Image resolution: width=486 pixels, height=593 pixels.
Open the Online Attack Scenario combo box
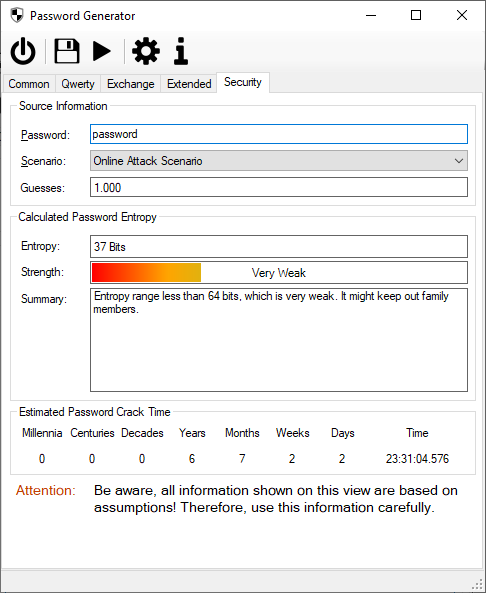click(279, 161)
